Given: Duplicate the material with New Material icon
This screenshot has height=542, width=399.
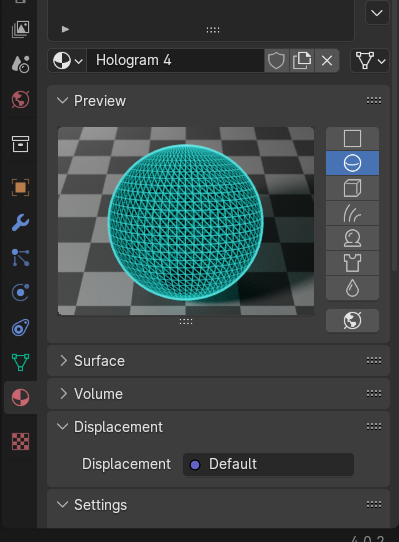Looking at the screenshot, I should click(x=302, y=61).
